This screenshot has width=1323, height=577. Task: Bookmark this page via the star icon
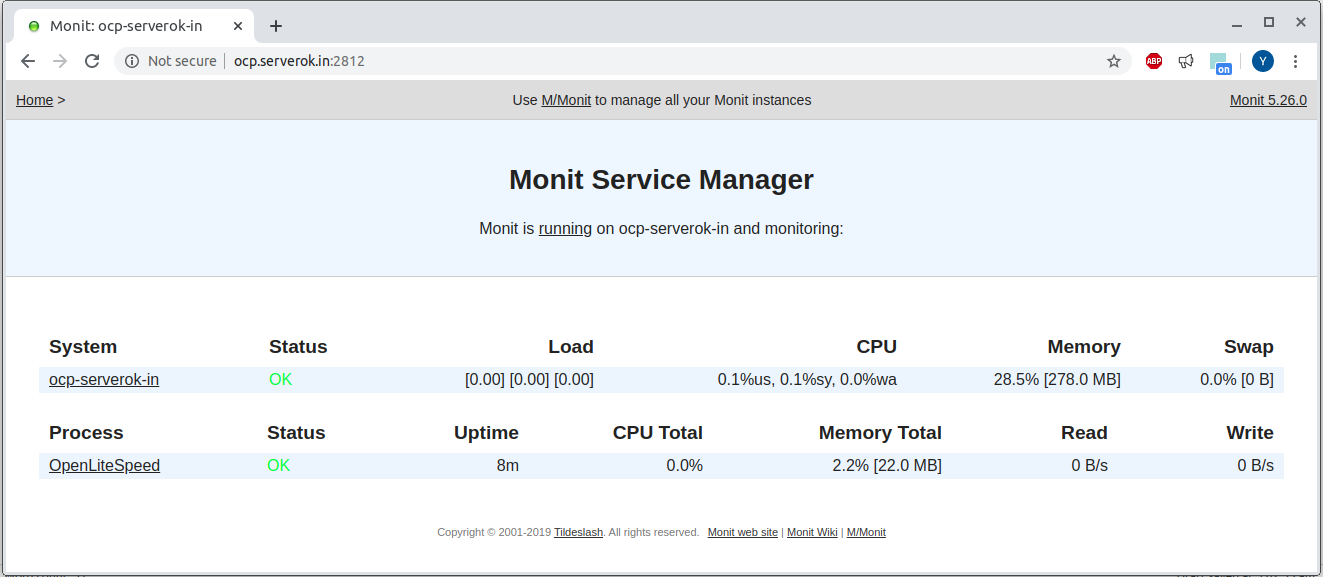(1113, 61)
